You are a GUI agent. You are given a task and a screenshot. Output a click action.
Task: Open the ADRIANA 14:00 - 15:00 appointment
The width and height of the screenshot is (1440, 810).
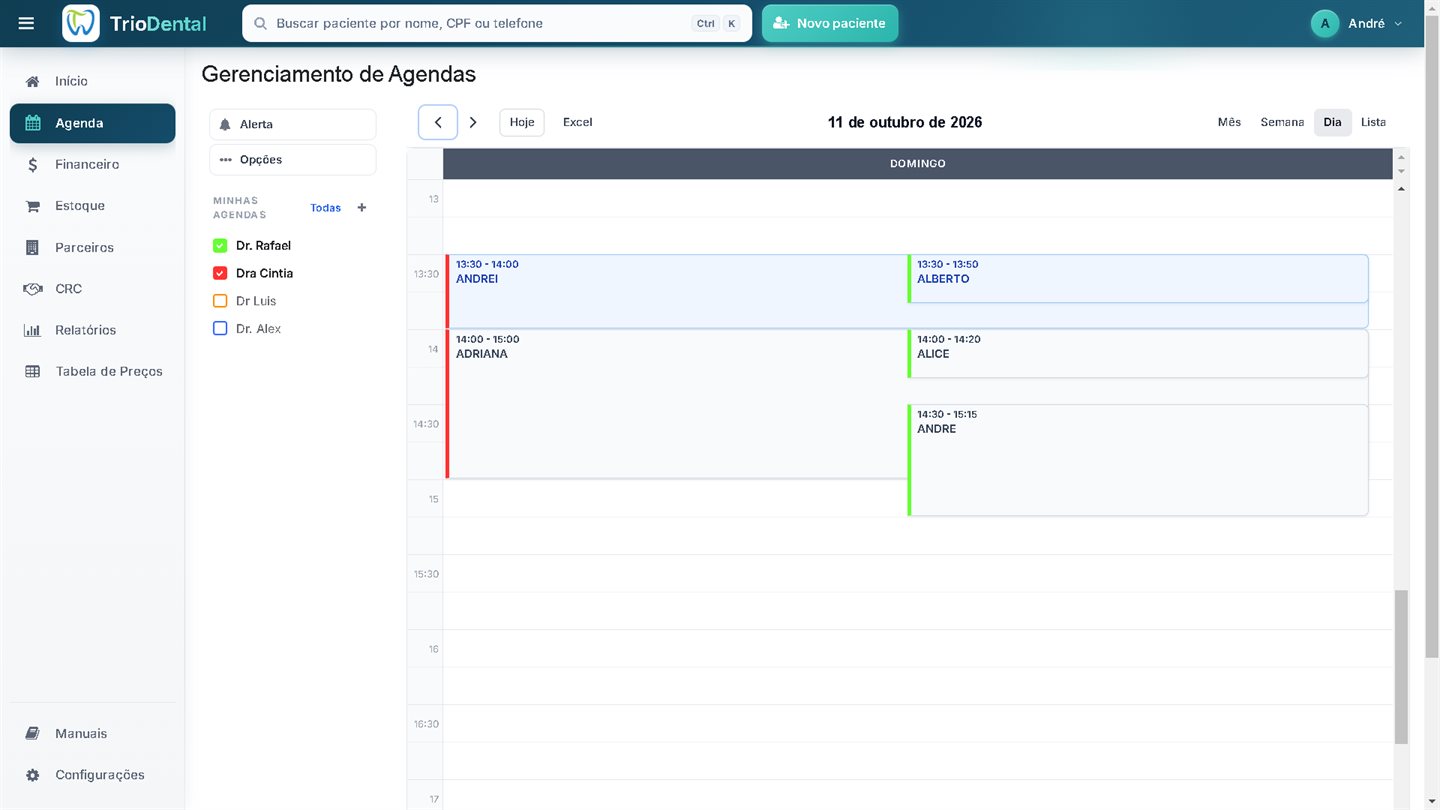pos(676,404)
